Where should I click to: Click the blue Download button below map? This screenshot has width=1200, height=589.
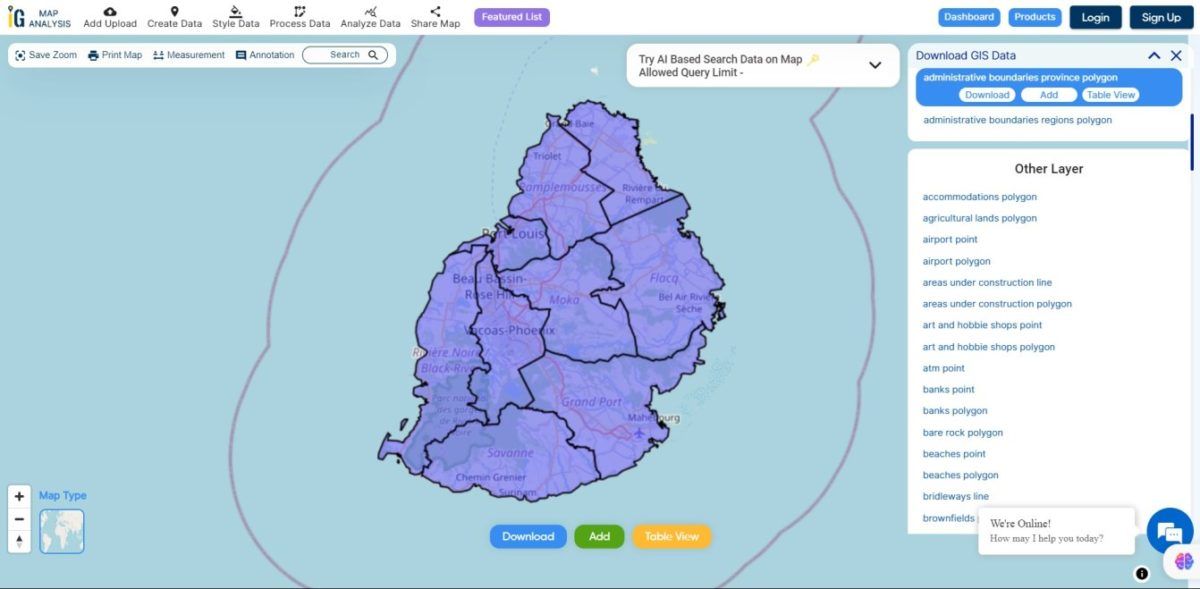pos(528,537)
